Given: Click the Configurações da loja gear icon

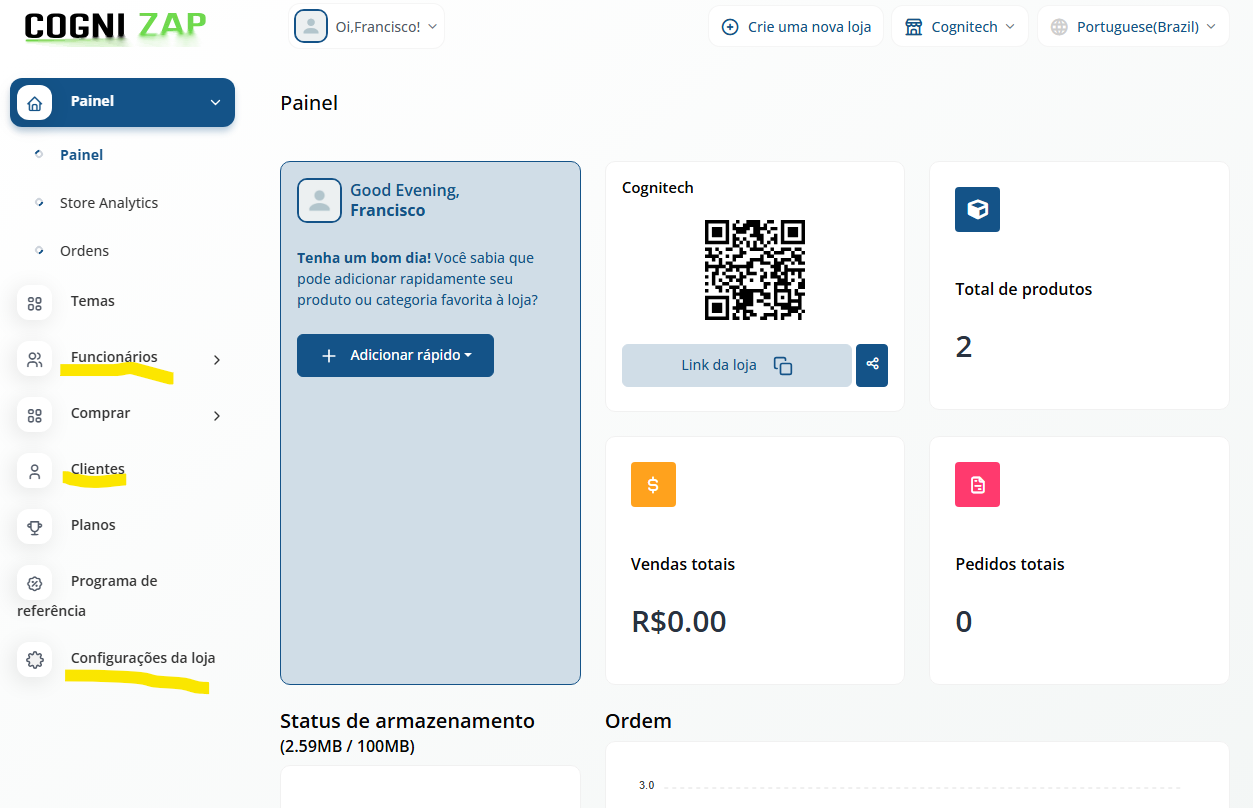Looking at the screenshot, I should 35,660.
